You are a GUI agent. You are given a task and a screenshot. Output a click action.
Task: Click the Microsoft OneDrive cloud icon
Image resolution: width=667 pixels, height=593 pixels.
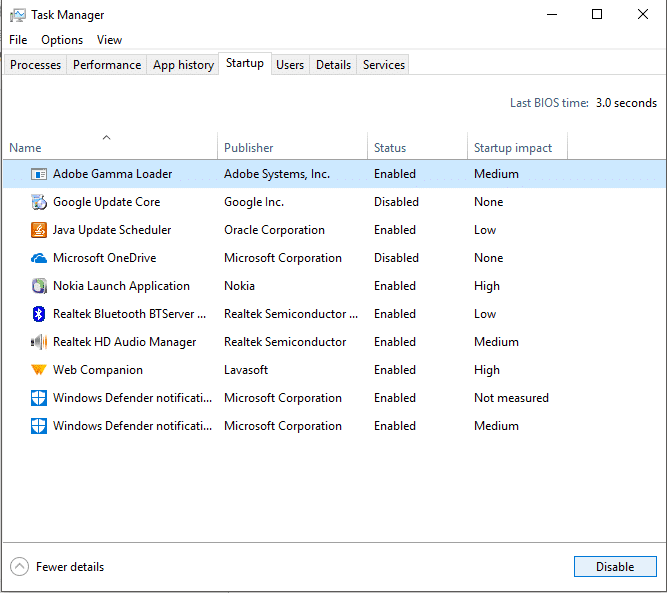click(x=39, y=258)
